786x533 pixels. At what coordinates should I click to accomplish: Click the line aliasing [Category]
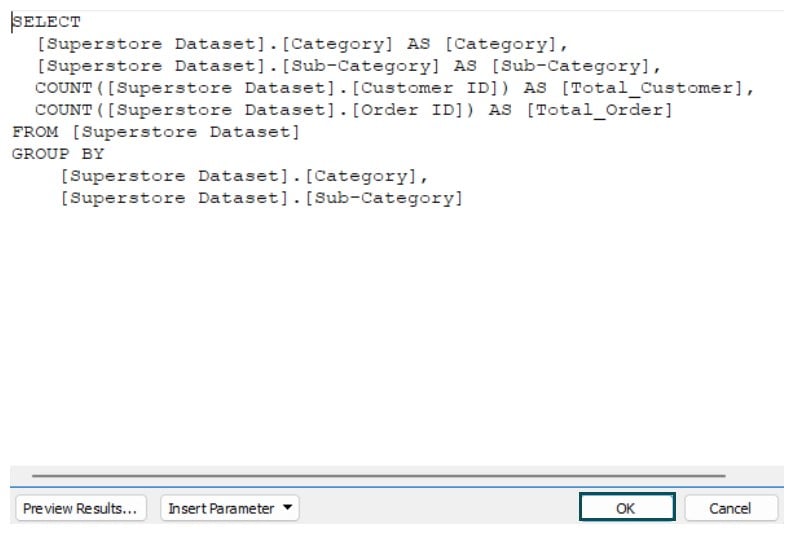tap(302, 44)
